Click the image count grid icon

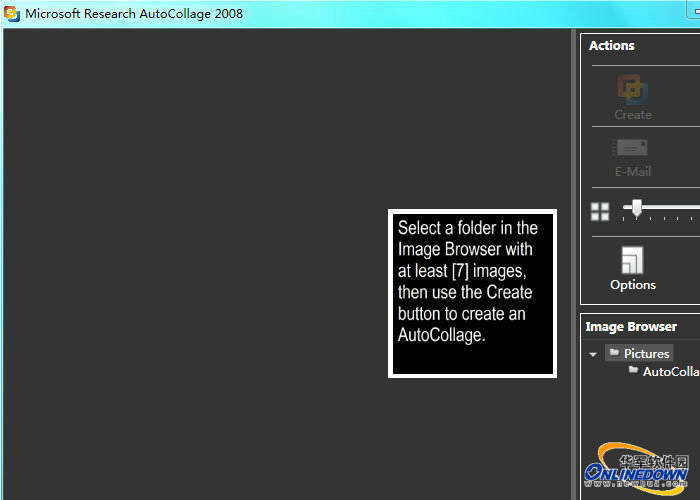[600, 212]
